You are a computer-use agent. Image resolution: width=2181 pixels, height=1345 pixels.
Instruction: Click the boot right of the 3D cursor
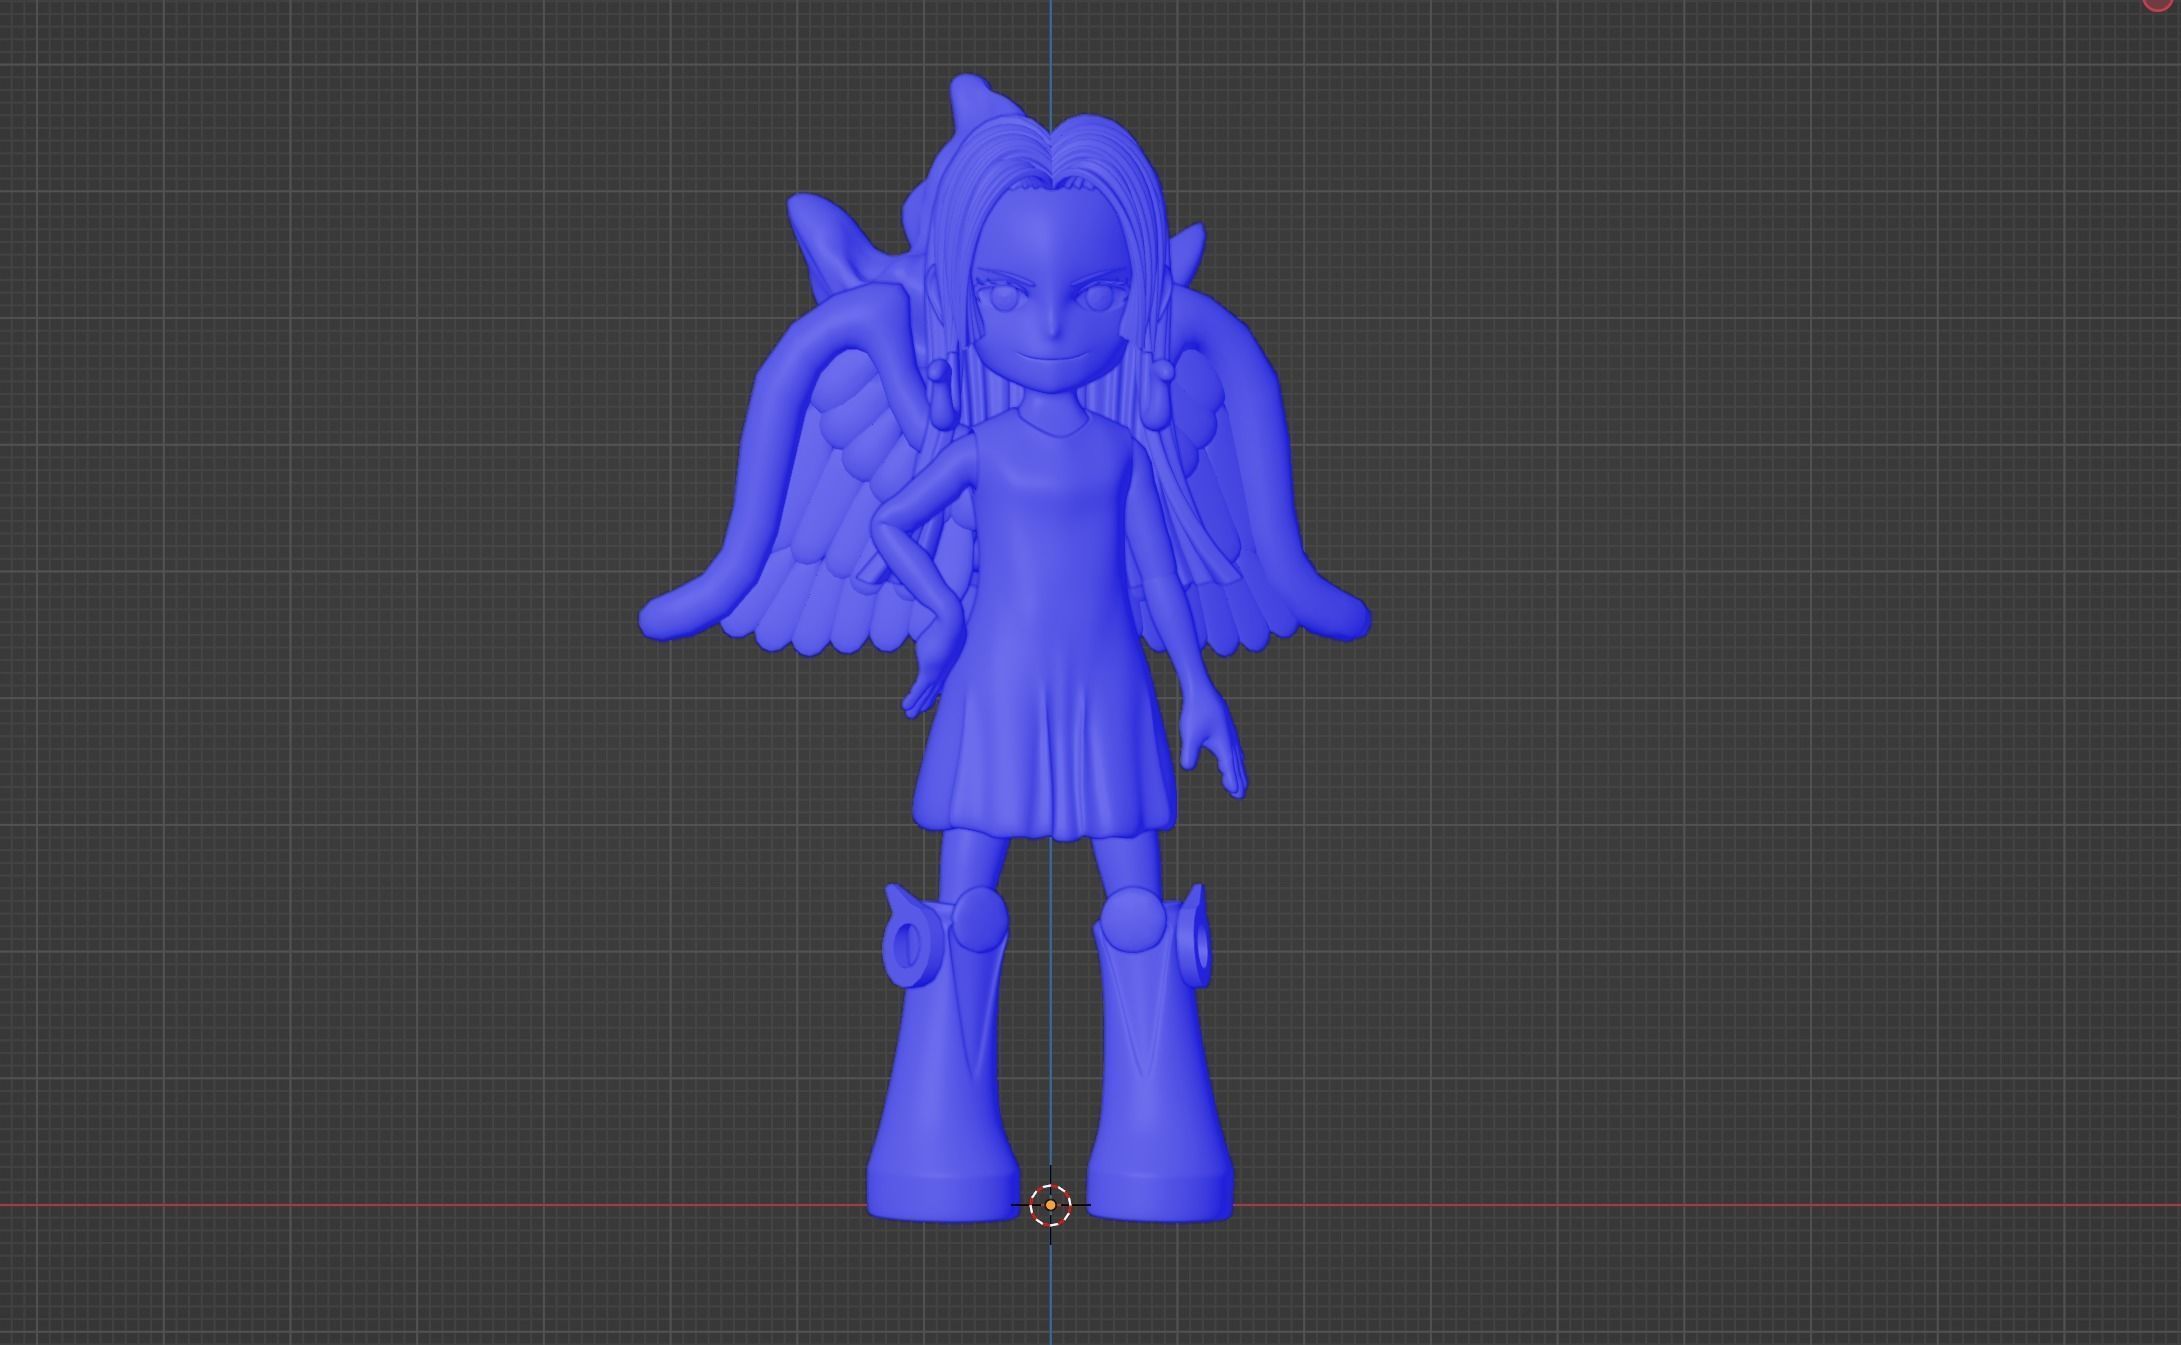tap(1160, 1100)
